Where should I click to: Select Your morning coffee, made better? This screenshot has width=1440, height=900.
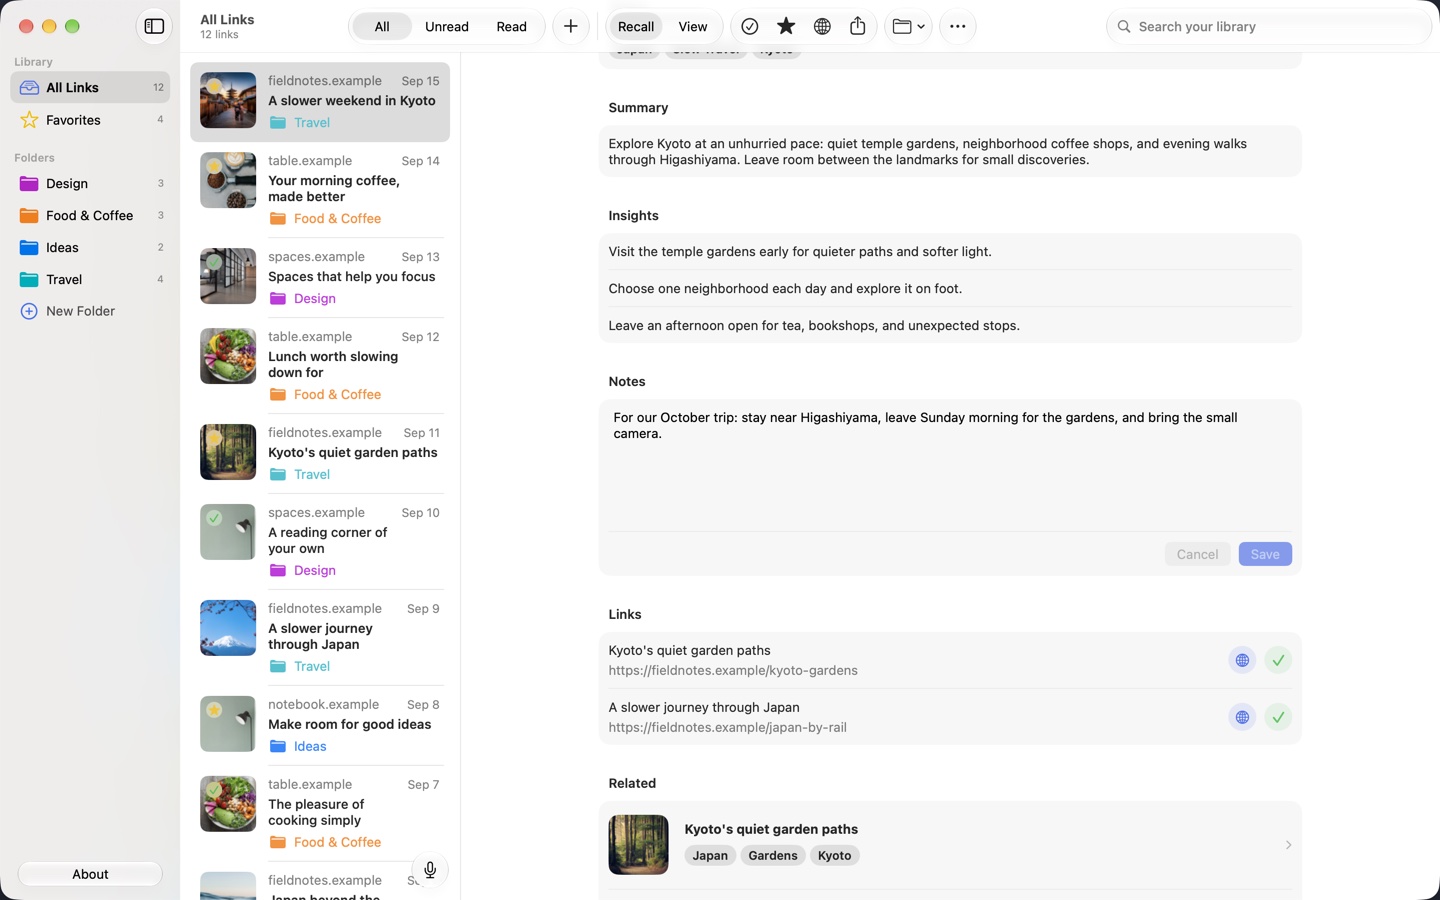pos(320,190)
